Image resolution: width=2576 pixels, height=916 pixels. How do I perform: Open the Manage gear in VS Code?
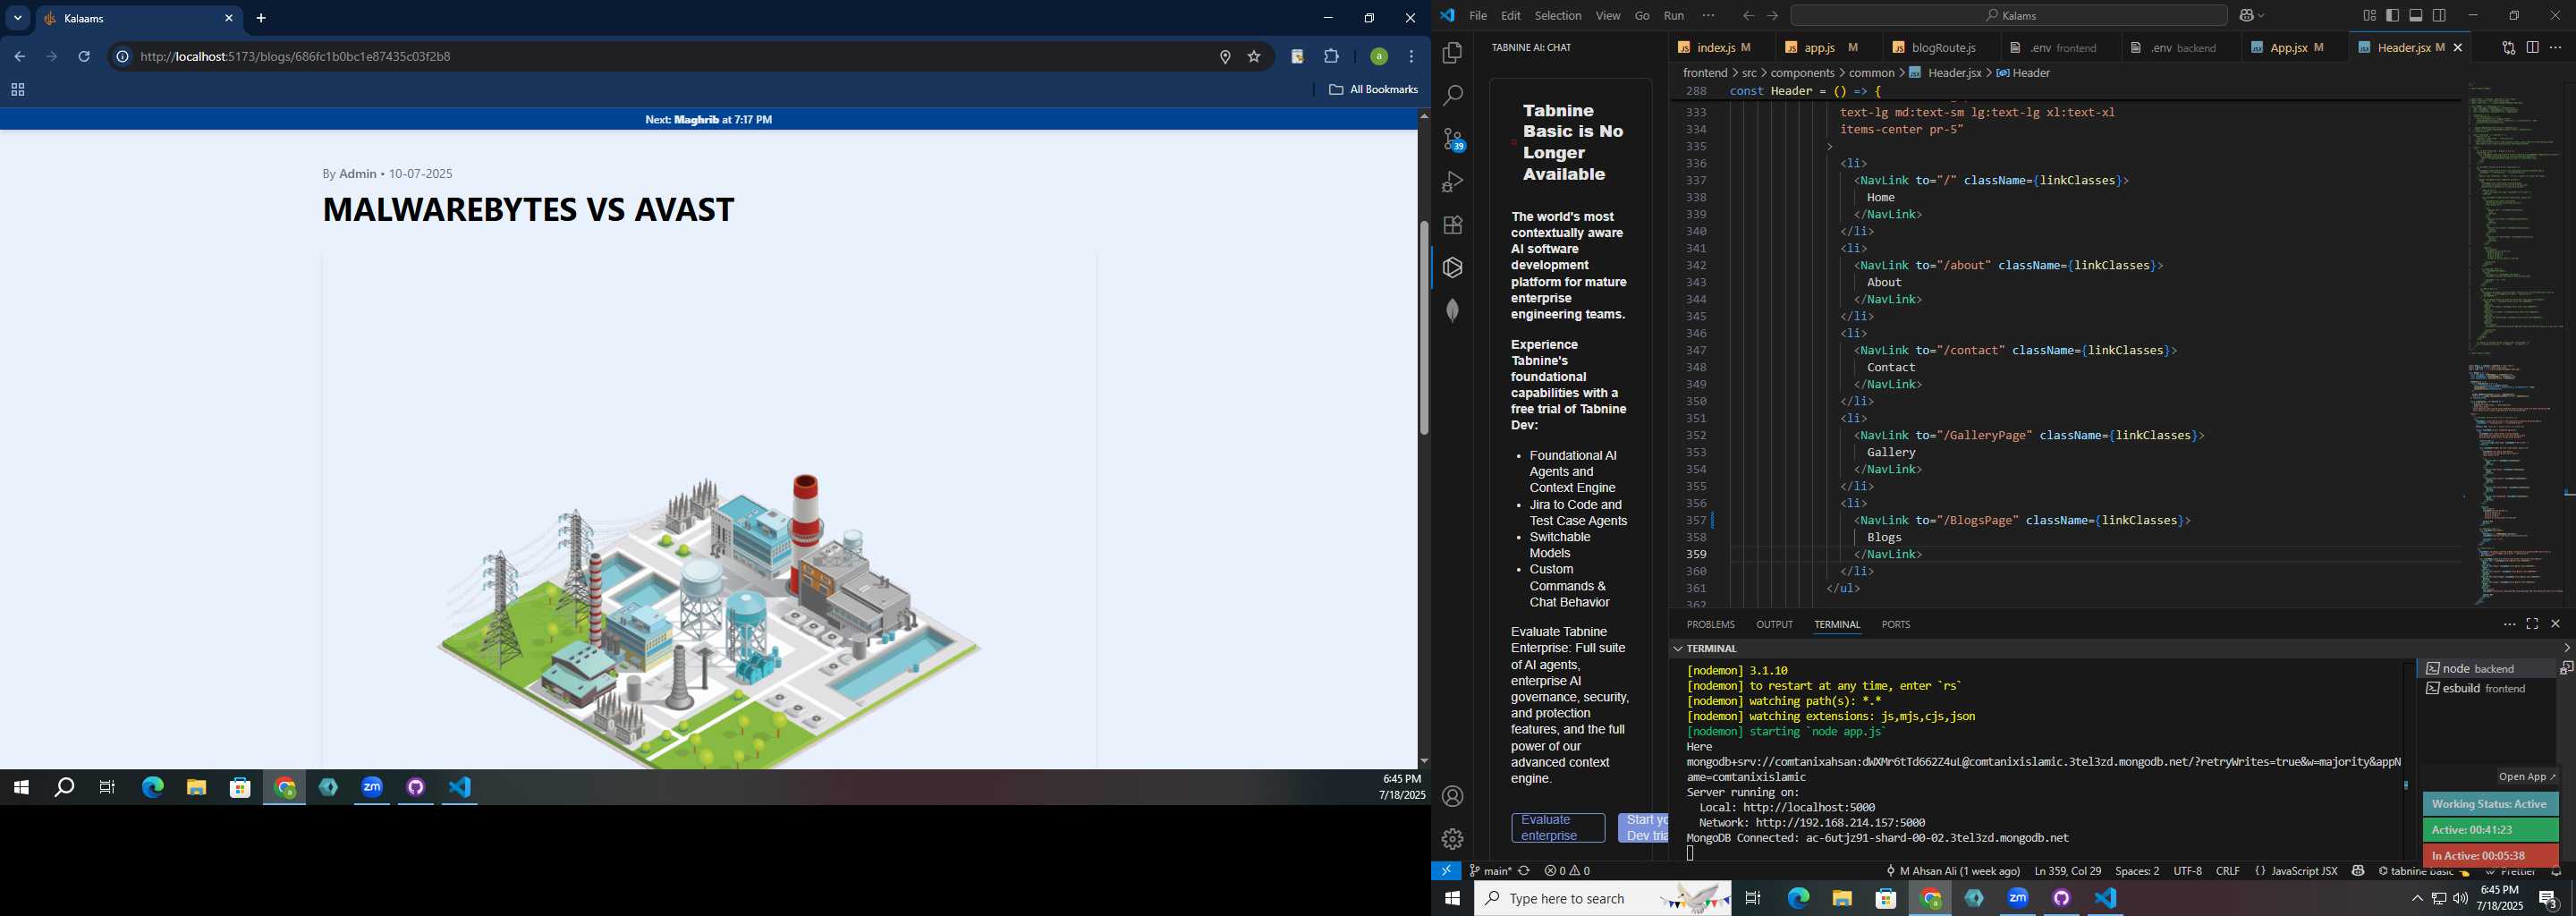coord(1452,839)
